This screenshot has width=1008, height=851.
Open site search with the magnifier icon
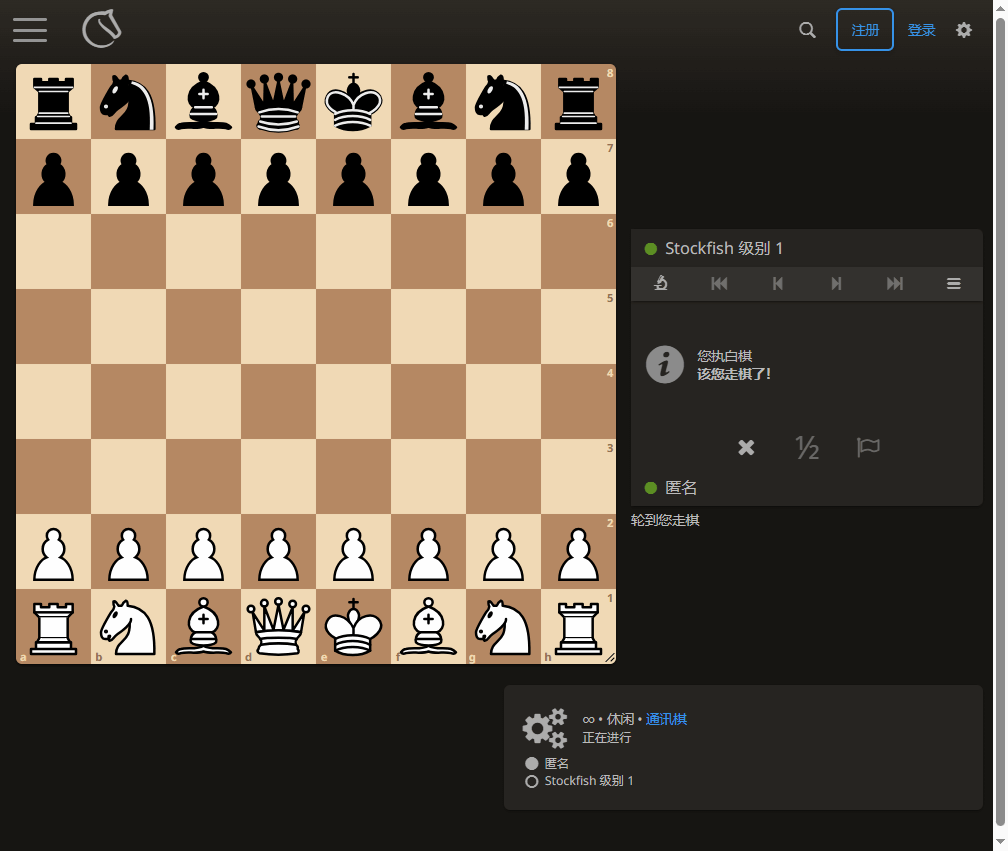[807, 30]
